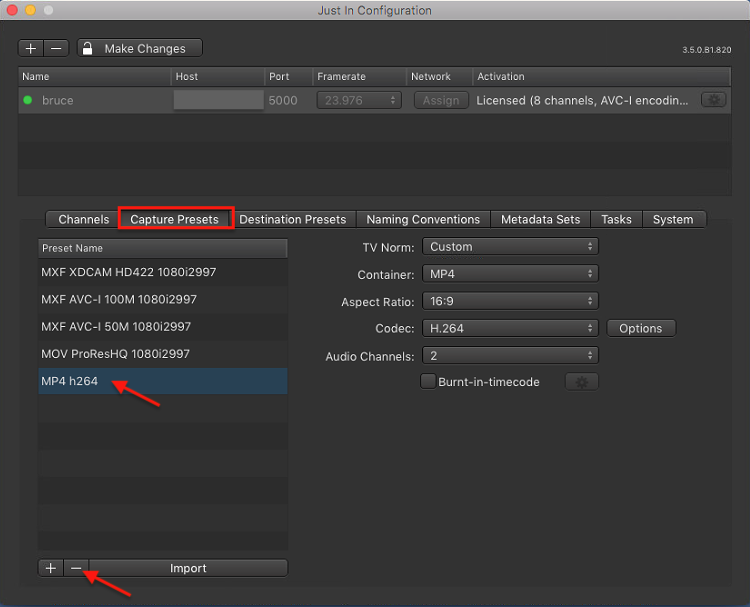Click the Activation column header
This screenshot has width=750, height=607.
(x=602, y=77)
